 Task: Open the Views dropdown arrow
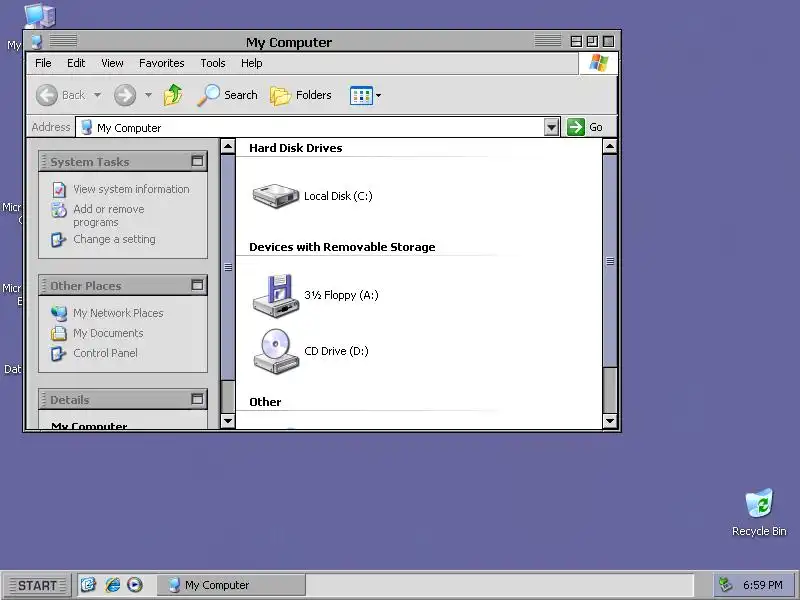pyautogui.click(x=379, y=95)
